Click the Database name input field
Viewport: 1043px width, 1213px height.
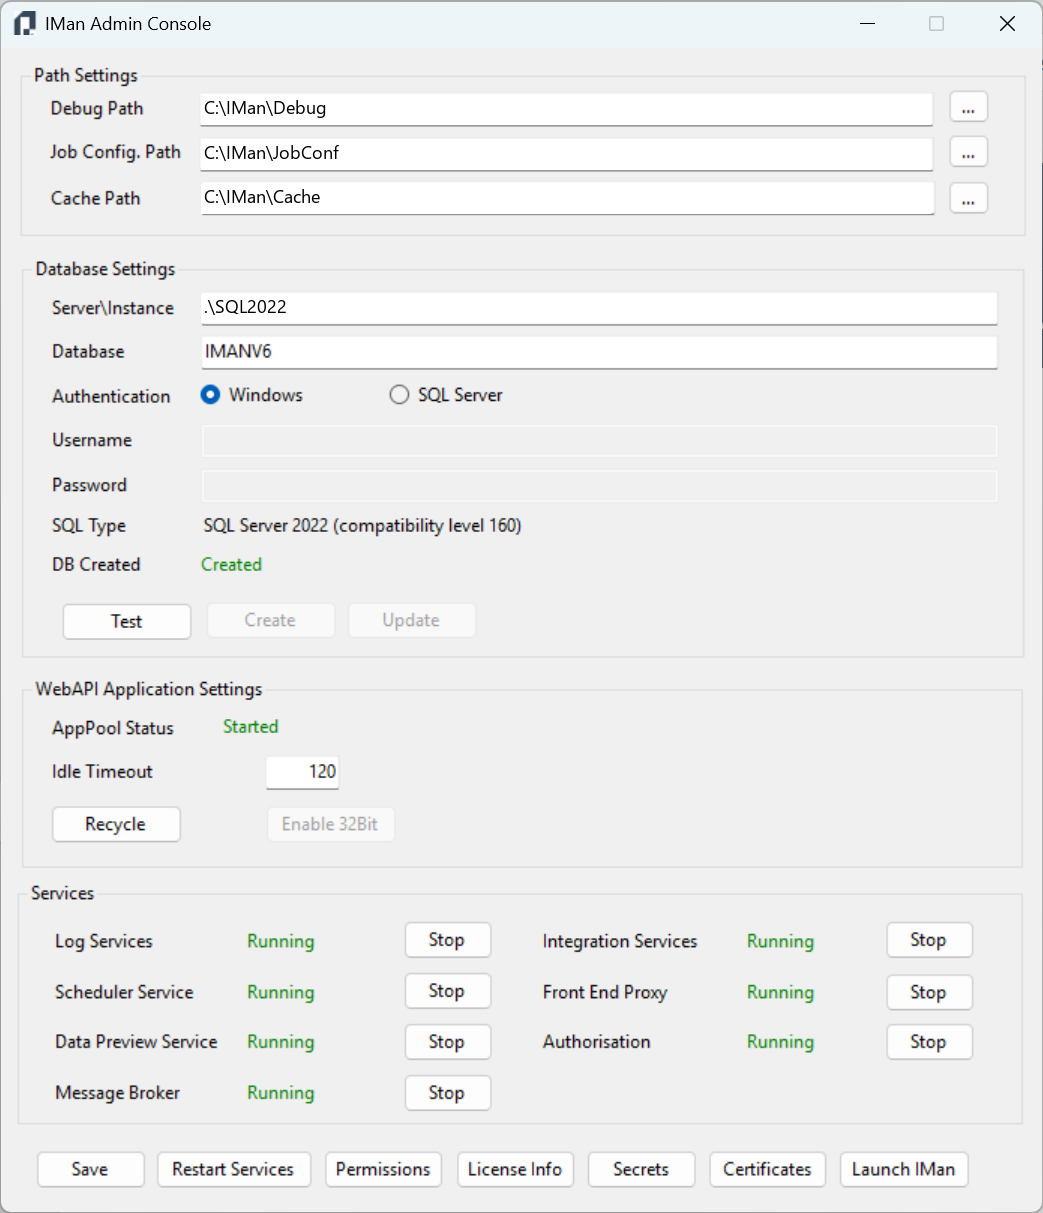pos(599,352)
